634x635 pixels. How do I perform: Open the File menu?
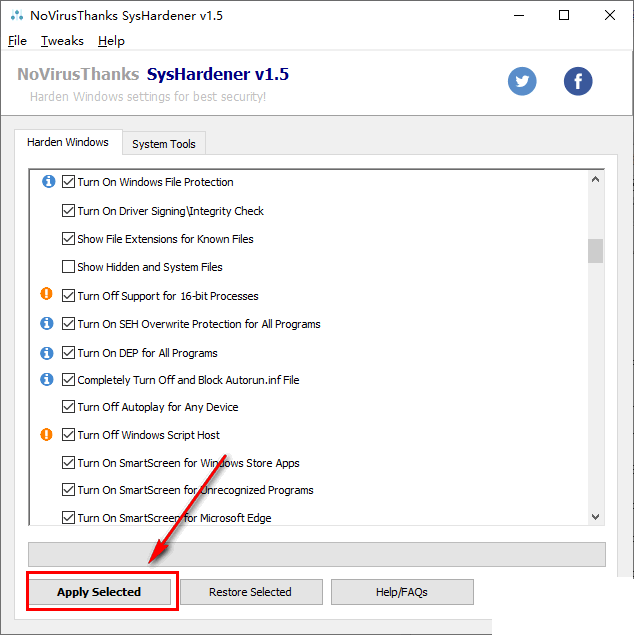(x=17, y=41)
